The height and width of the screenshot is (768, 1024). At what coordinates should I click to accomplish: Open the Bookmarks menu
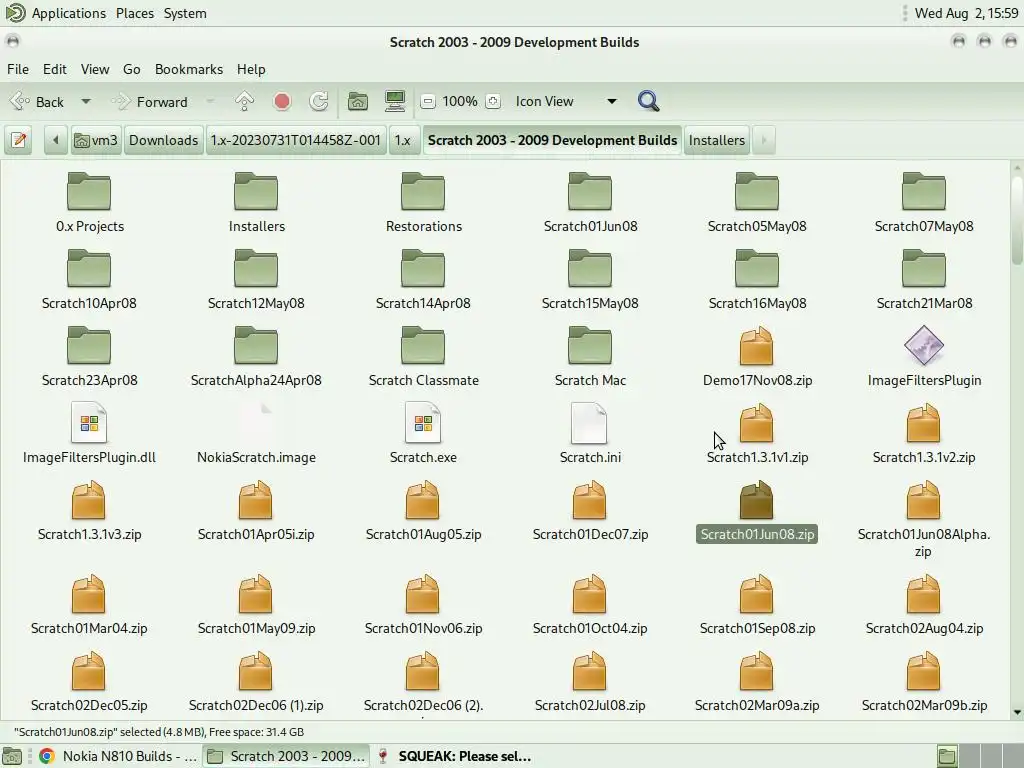[189, 69]
